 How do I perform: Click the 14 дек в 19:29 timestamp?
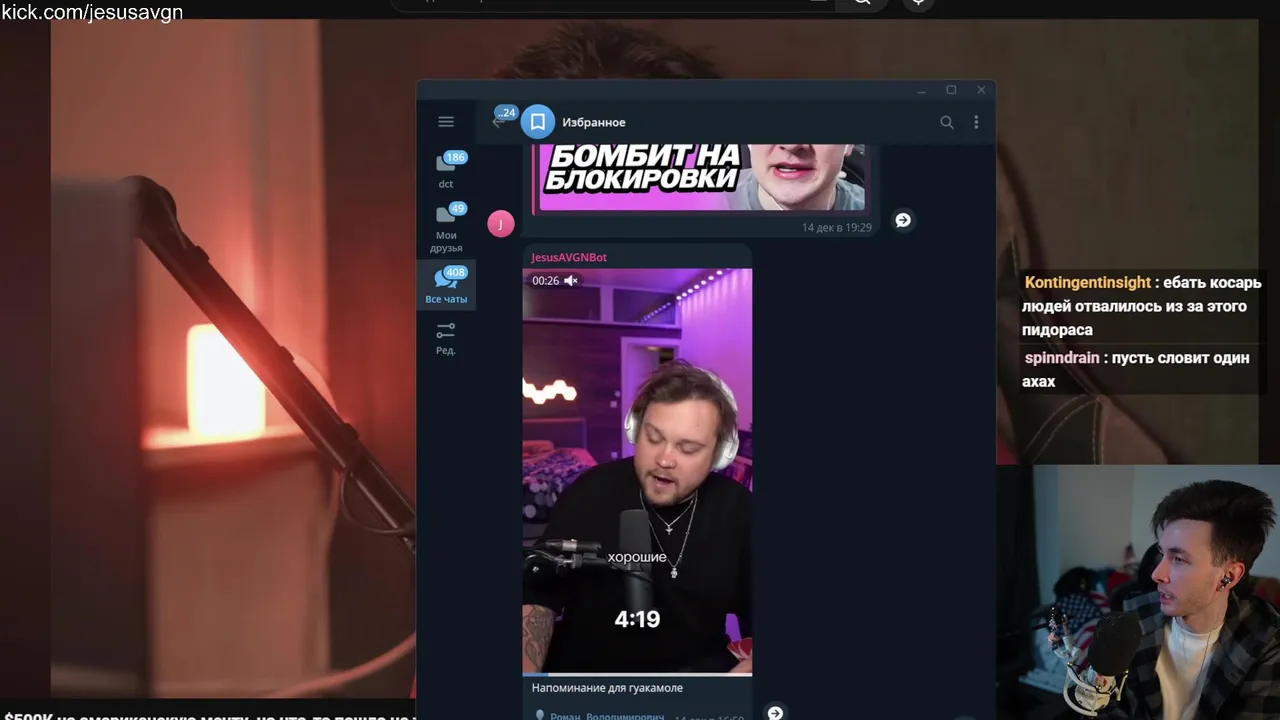point(836,228)
